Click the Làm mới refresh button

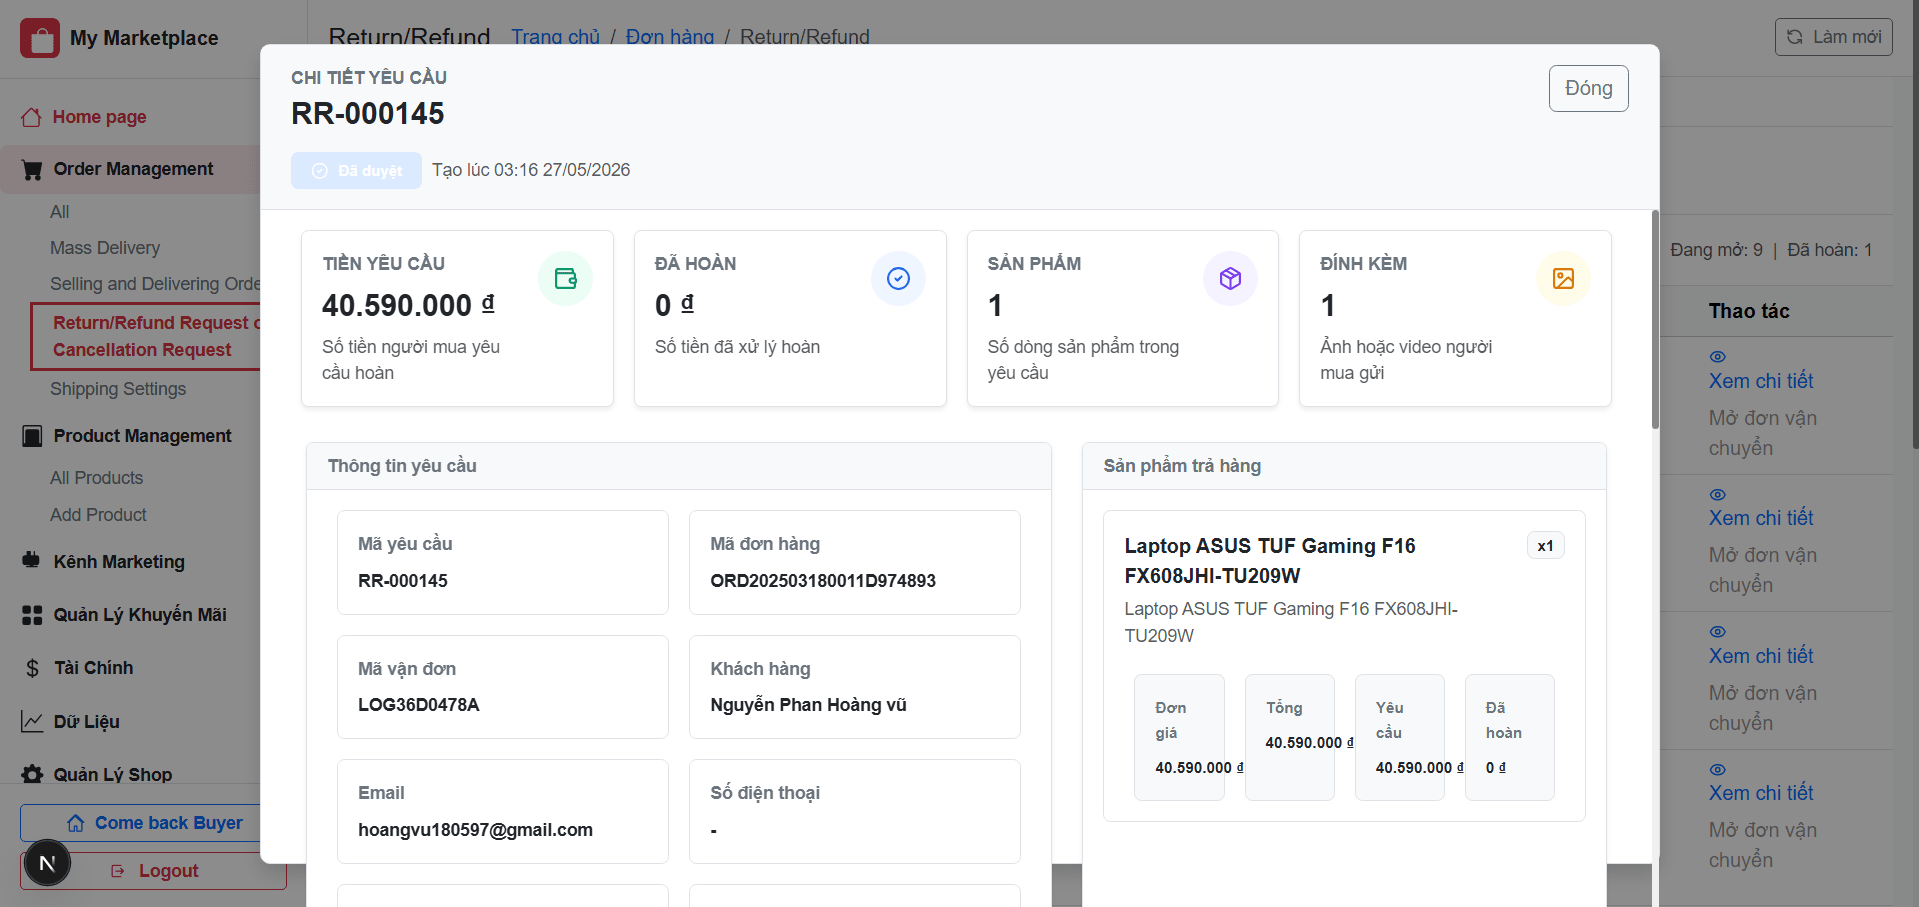pos(1833,37)
